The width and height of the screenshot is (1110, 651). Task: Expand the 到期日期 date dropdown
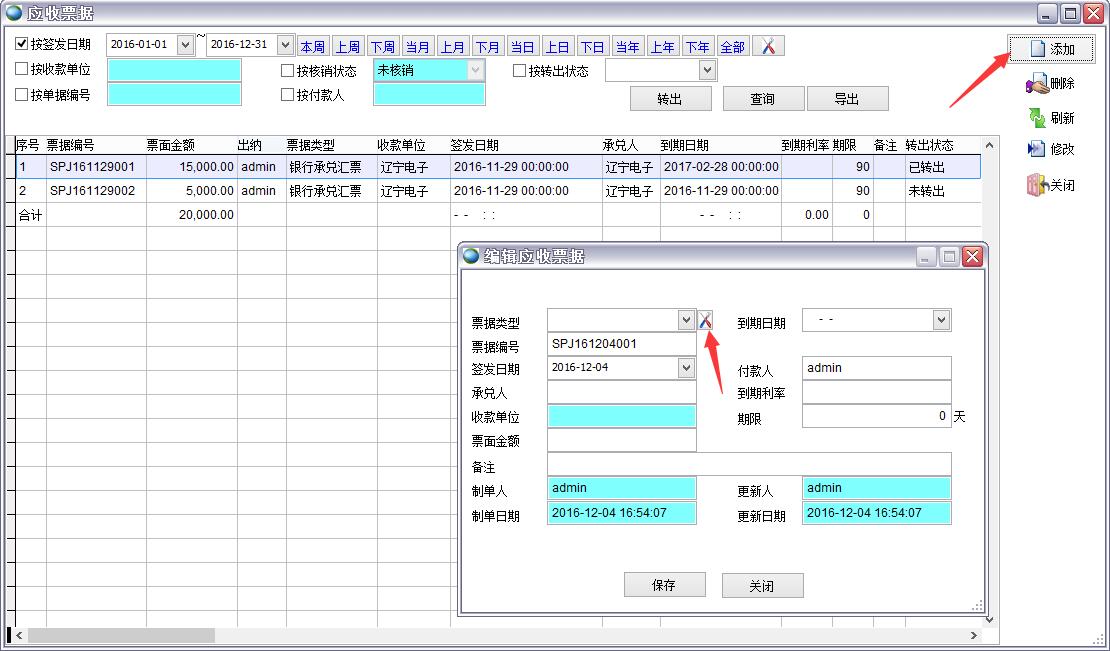(x=940, y=320)
